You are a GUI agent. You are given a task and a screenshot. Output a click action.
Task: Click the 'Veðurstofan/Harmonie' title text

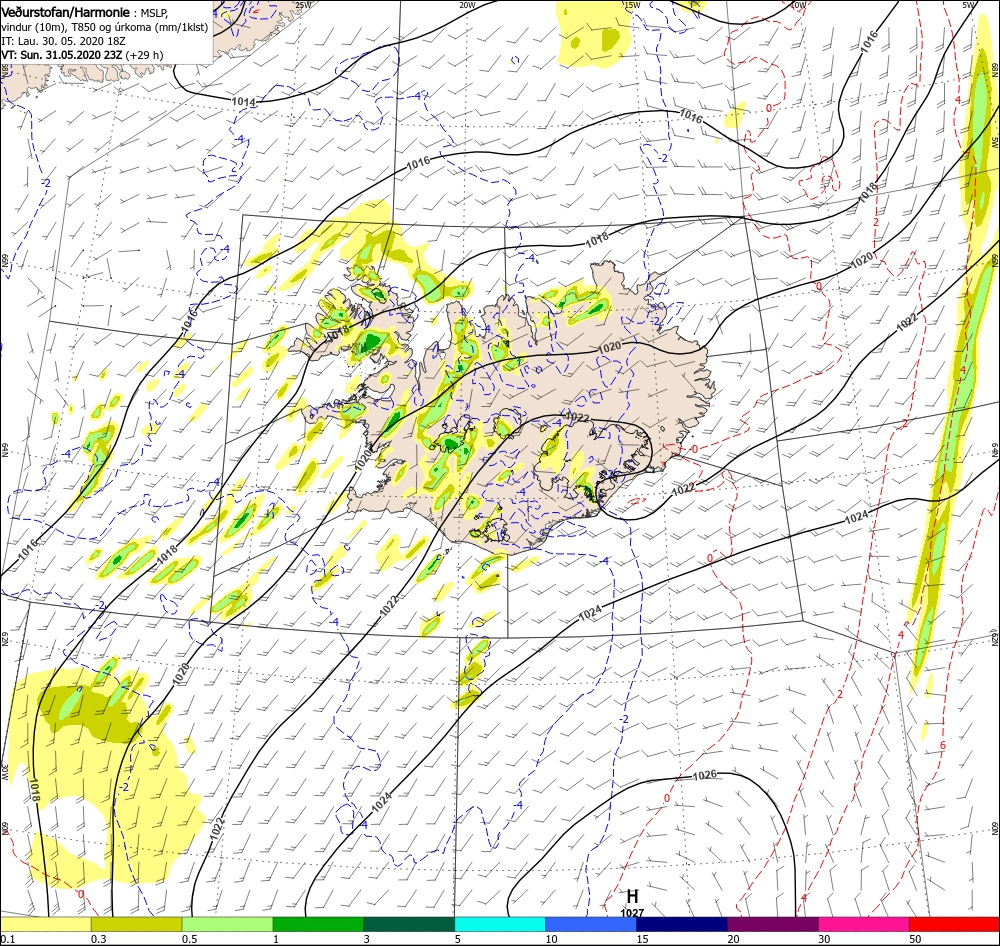click(x=66, y=12)
